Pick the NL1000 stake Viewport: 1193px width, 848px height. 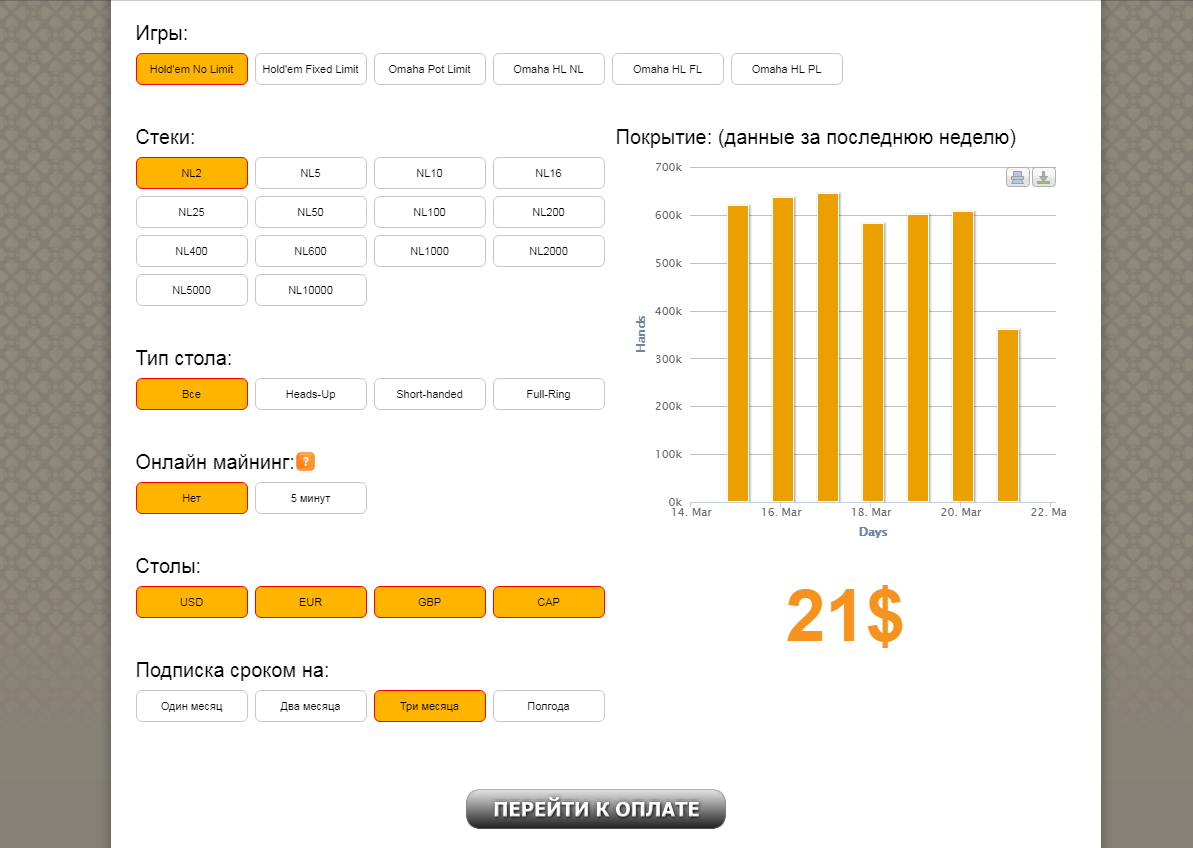[x=430, y=251]
